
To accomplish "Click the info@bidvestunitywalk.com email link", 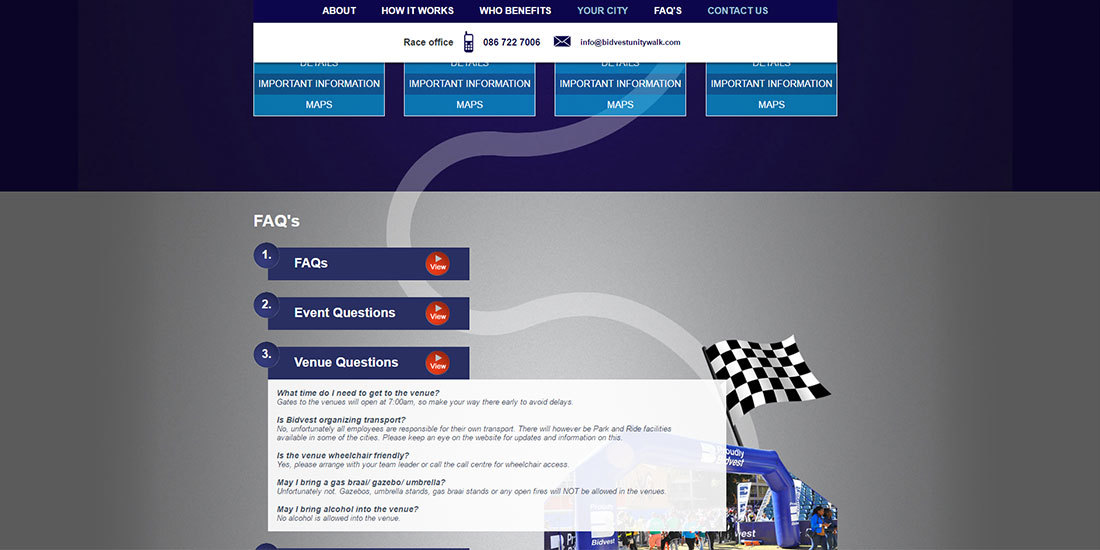I will coord(630,43).
